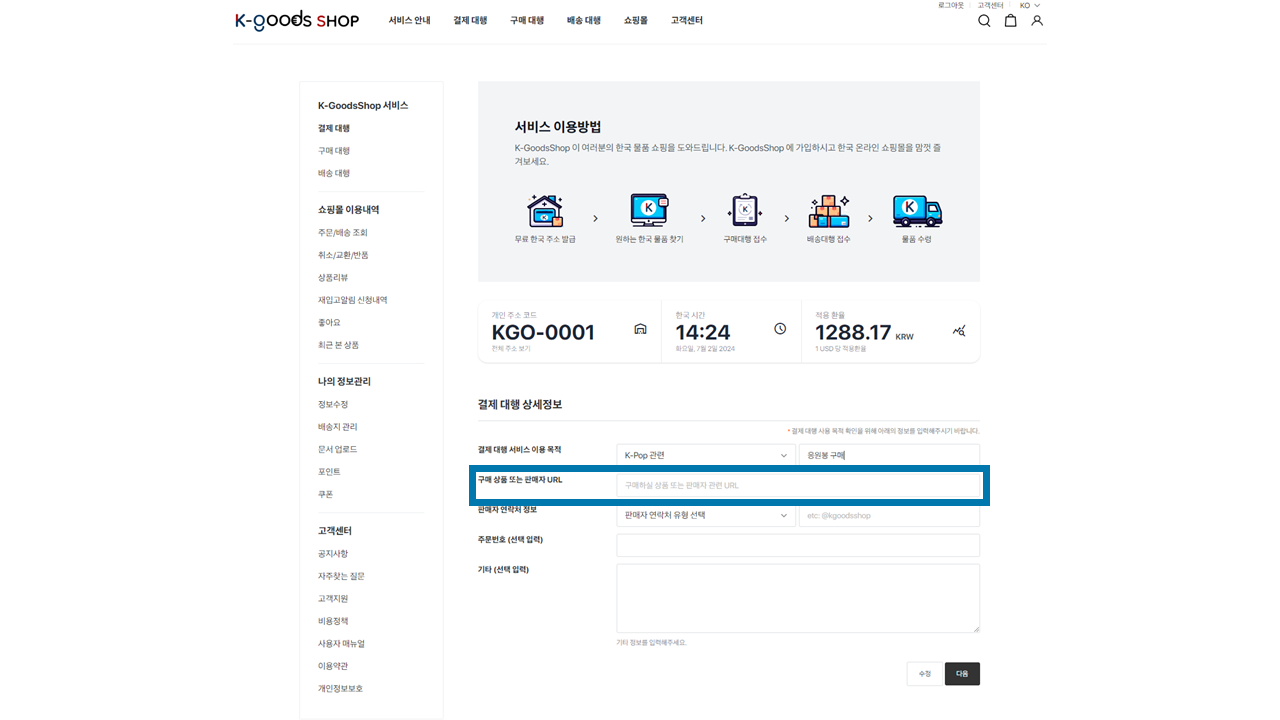This screenshot has height=720, width=1280.
Task: Click the search magnifier icon in header
Action: [984, 21]
